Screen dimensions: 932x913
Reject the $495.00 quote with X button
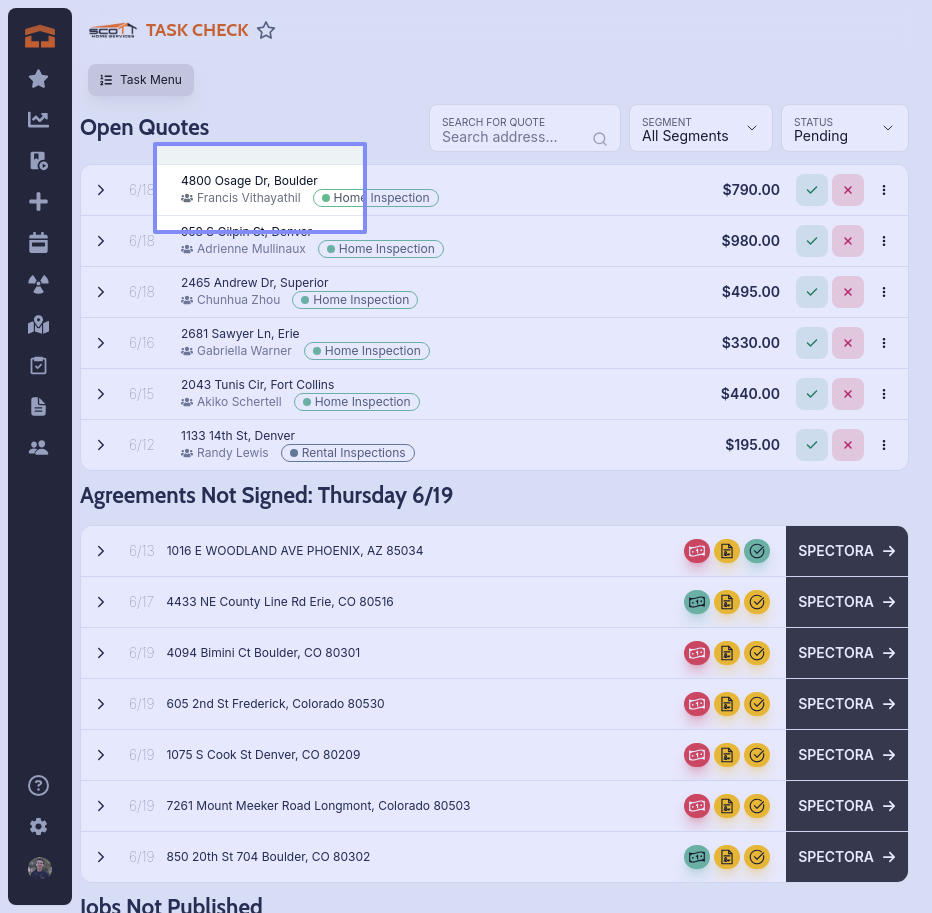[x=848, y=292]
